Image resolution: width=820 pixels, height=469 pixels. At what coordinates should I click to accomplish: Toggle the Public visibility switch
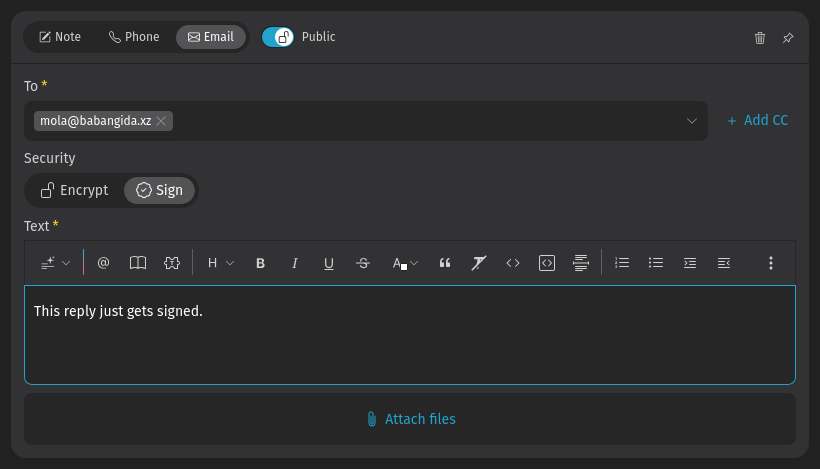tap(278, 37)
